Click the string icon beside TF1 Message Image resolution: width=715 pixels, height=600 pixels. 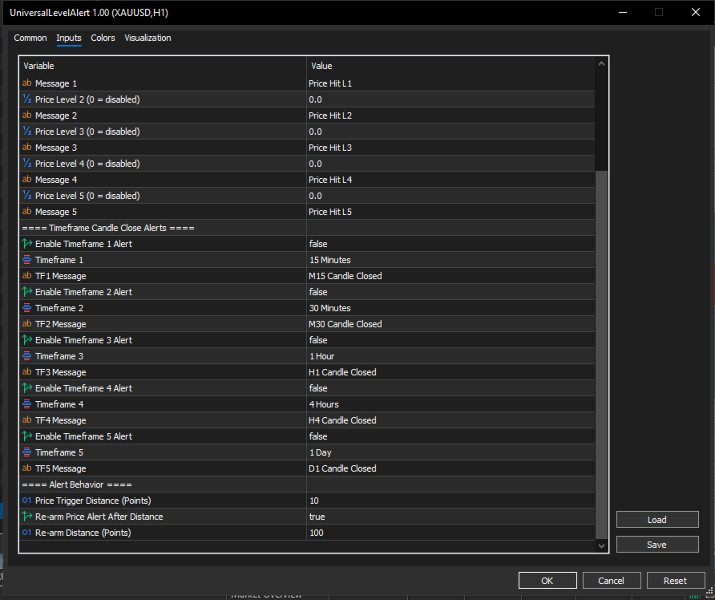tap(27, 276)
